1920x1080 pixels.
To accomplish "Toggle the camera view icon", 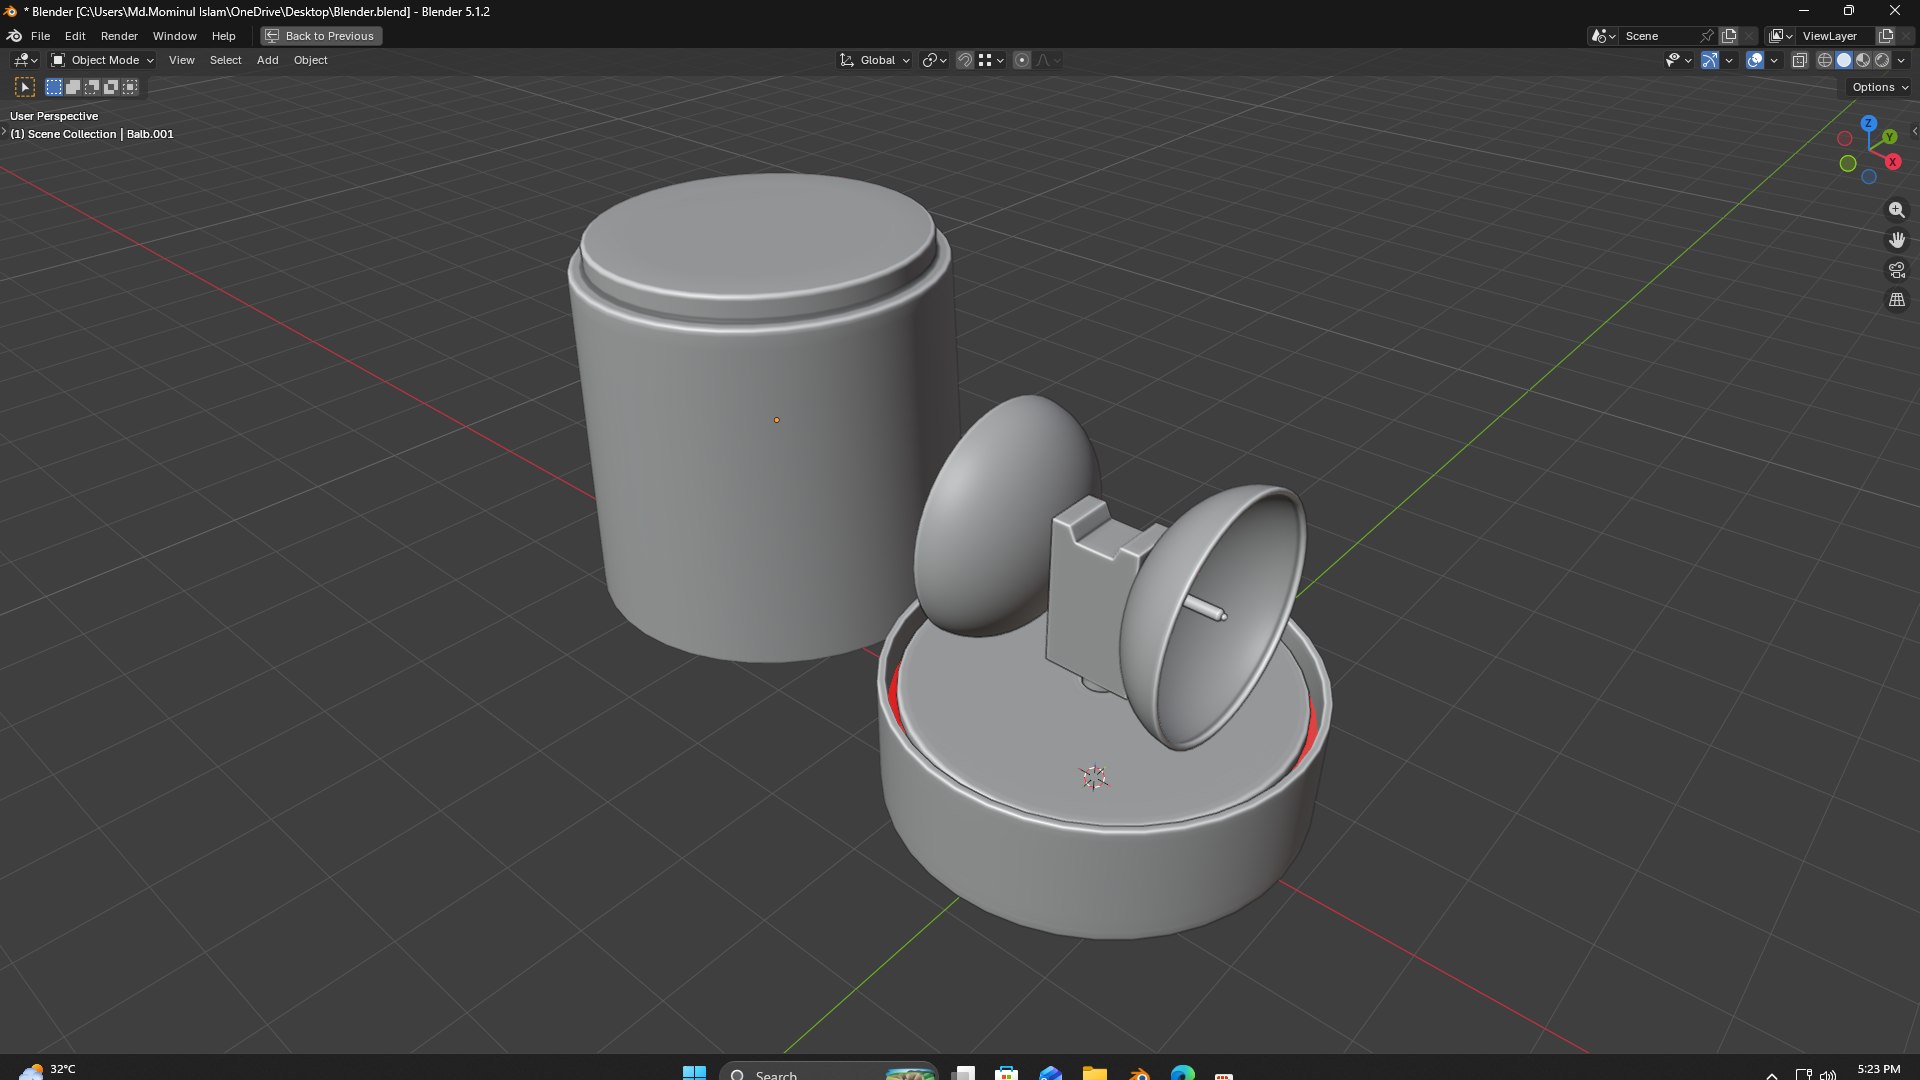I will [1896, 270].
